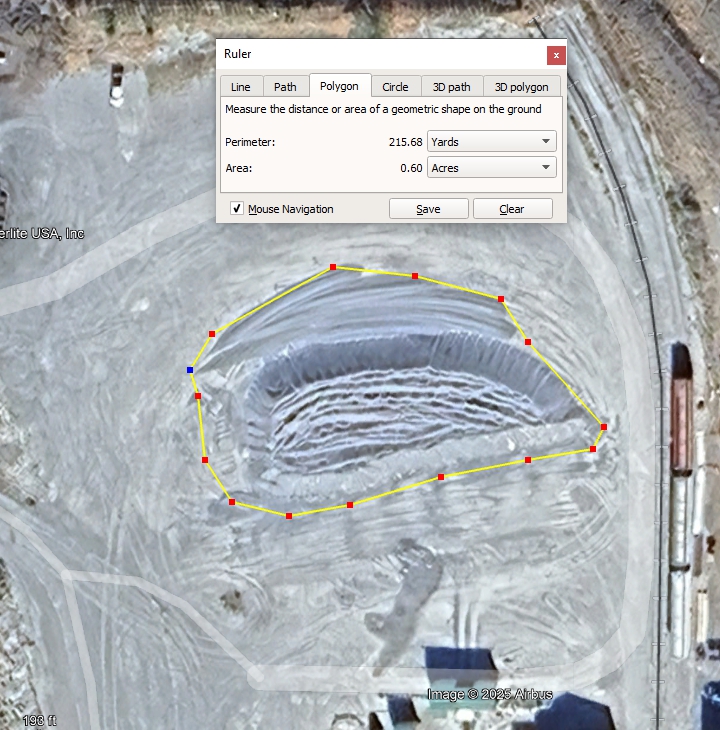Click the Clear button
This screenshot has height=730, width=720.
point(512,209)
